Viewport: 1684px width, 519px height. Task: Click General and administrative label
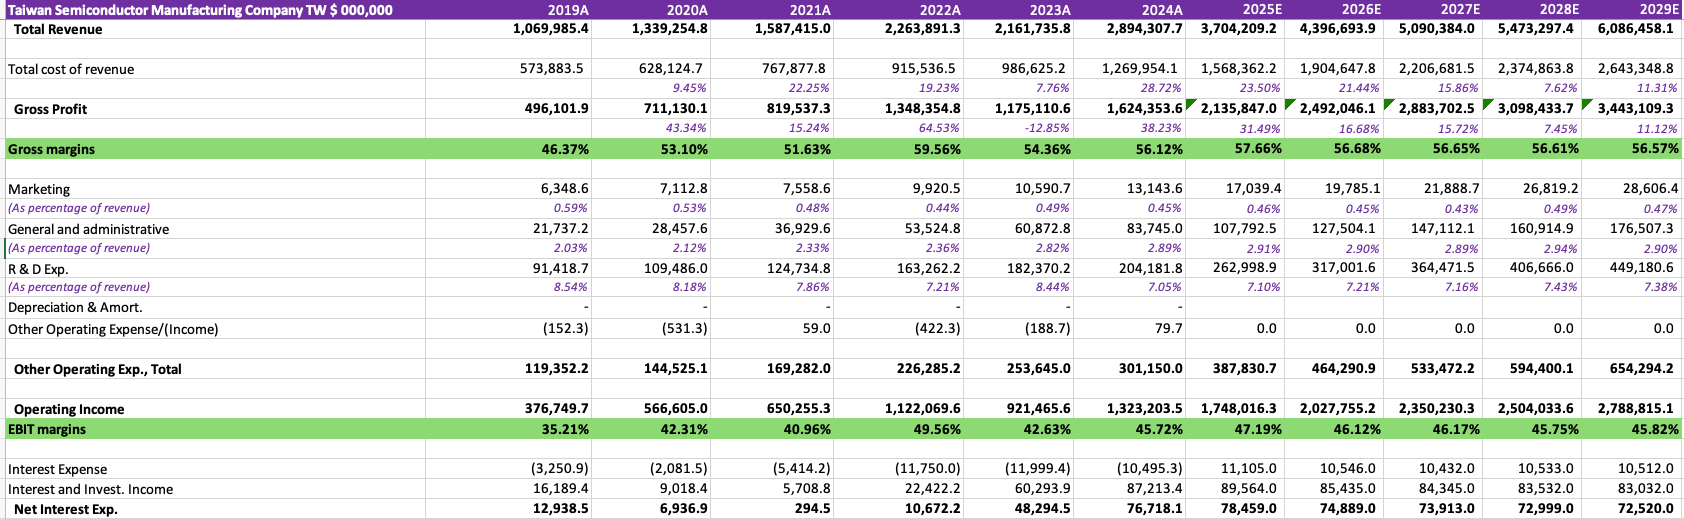(88, 229)
